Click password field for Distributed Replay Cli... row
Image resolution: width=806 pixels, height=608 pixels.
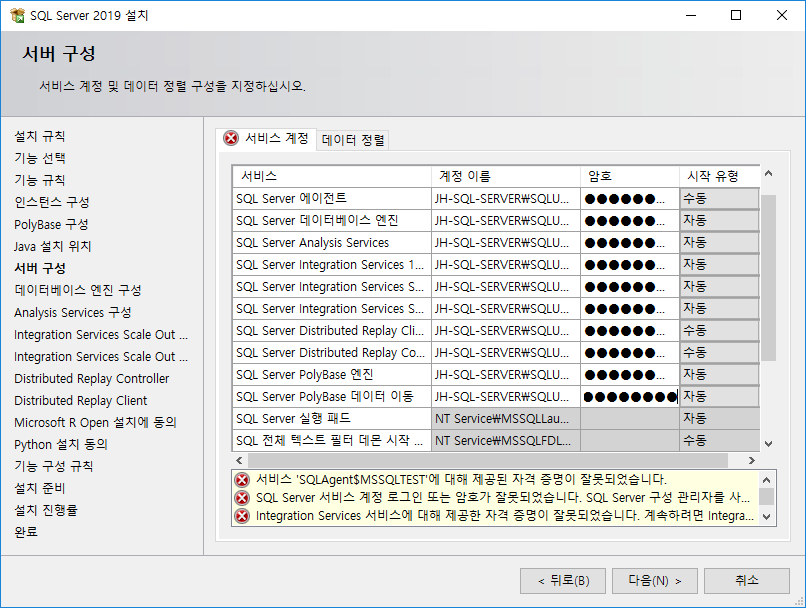[x=630, y=330]
